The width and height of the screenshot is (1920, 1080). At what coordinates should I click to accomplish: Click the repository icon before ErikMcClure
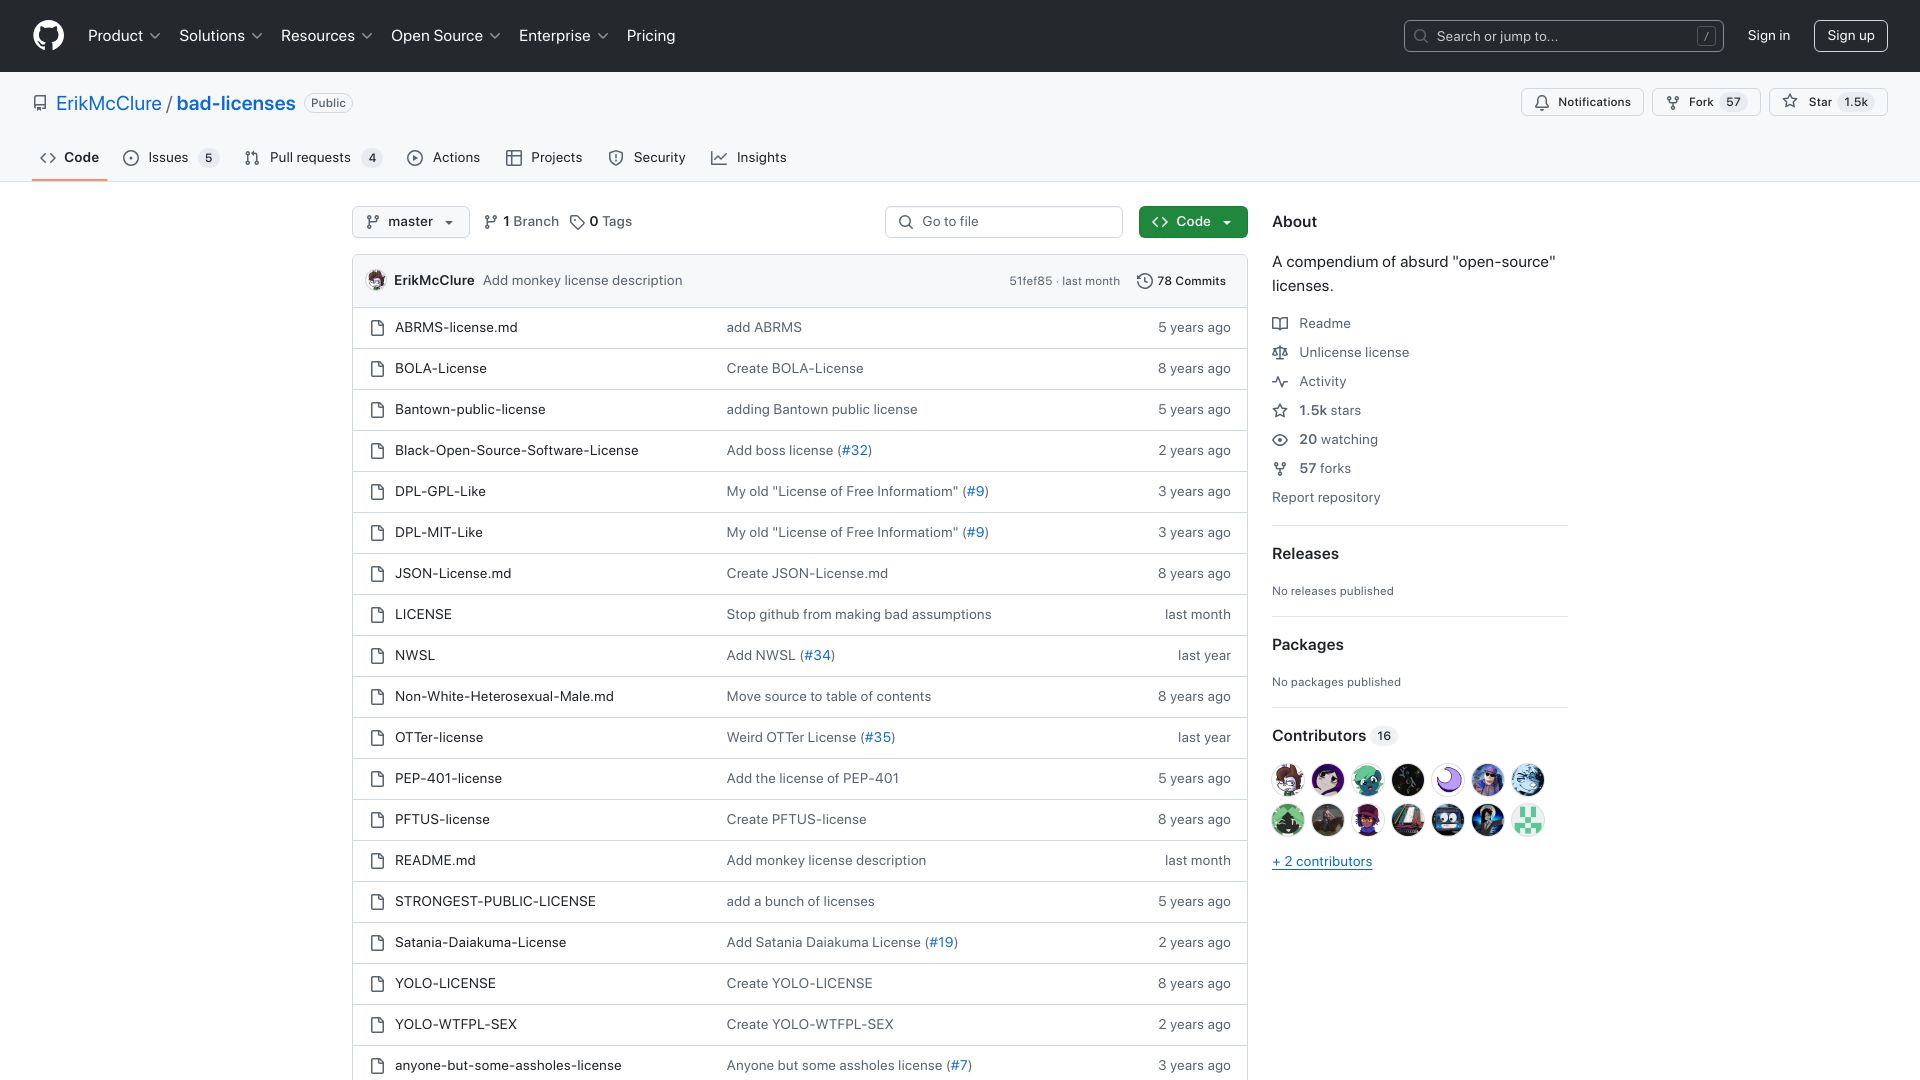click(40, 104)
